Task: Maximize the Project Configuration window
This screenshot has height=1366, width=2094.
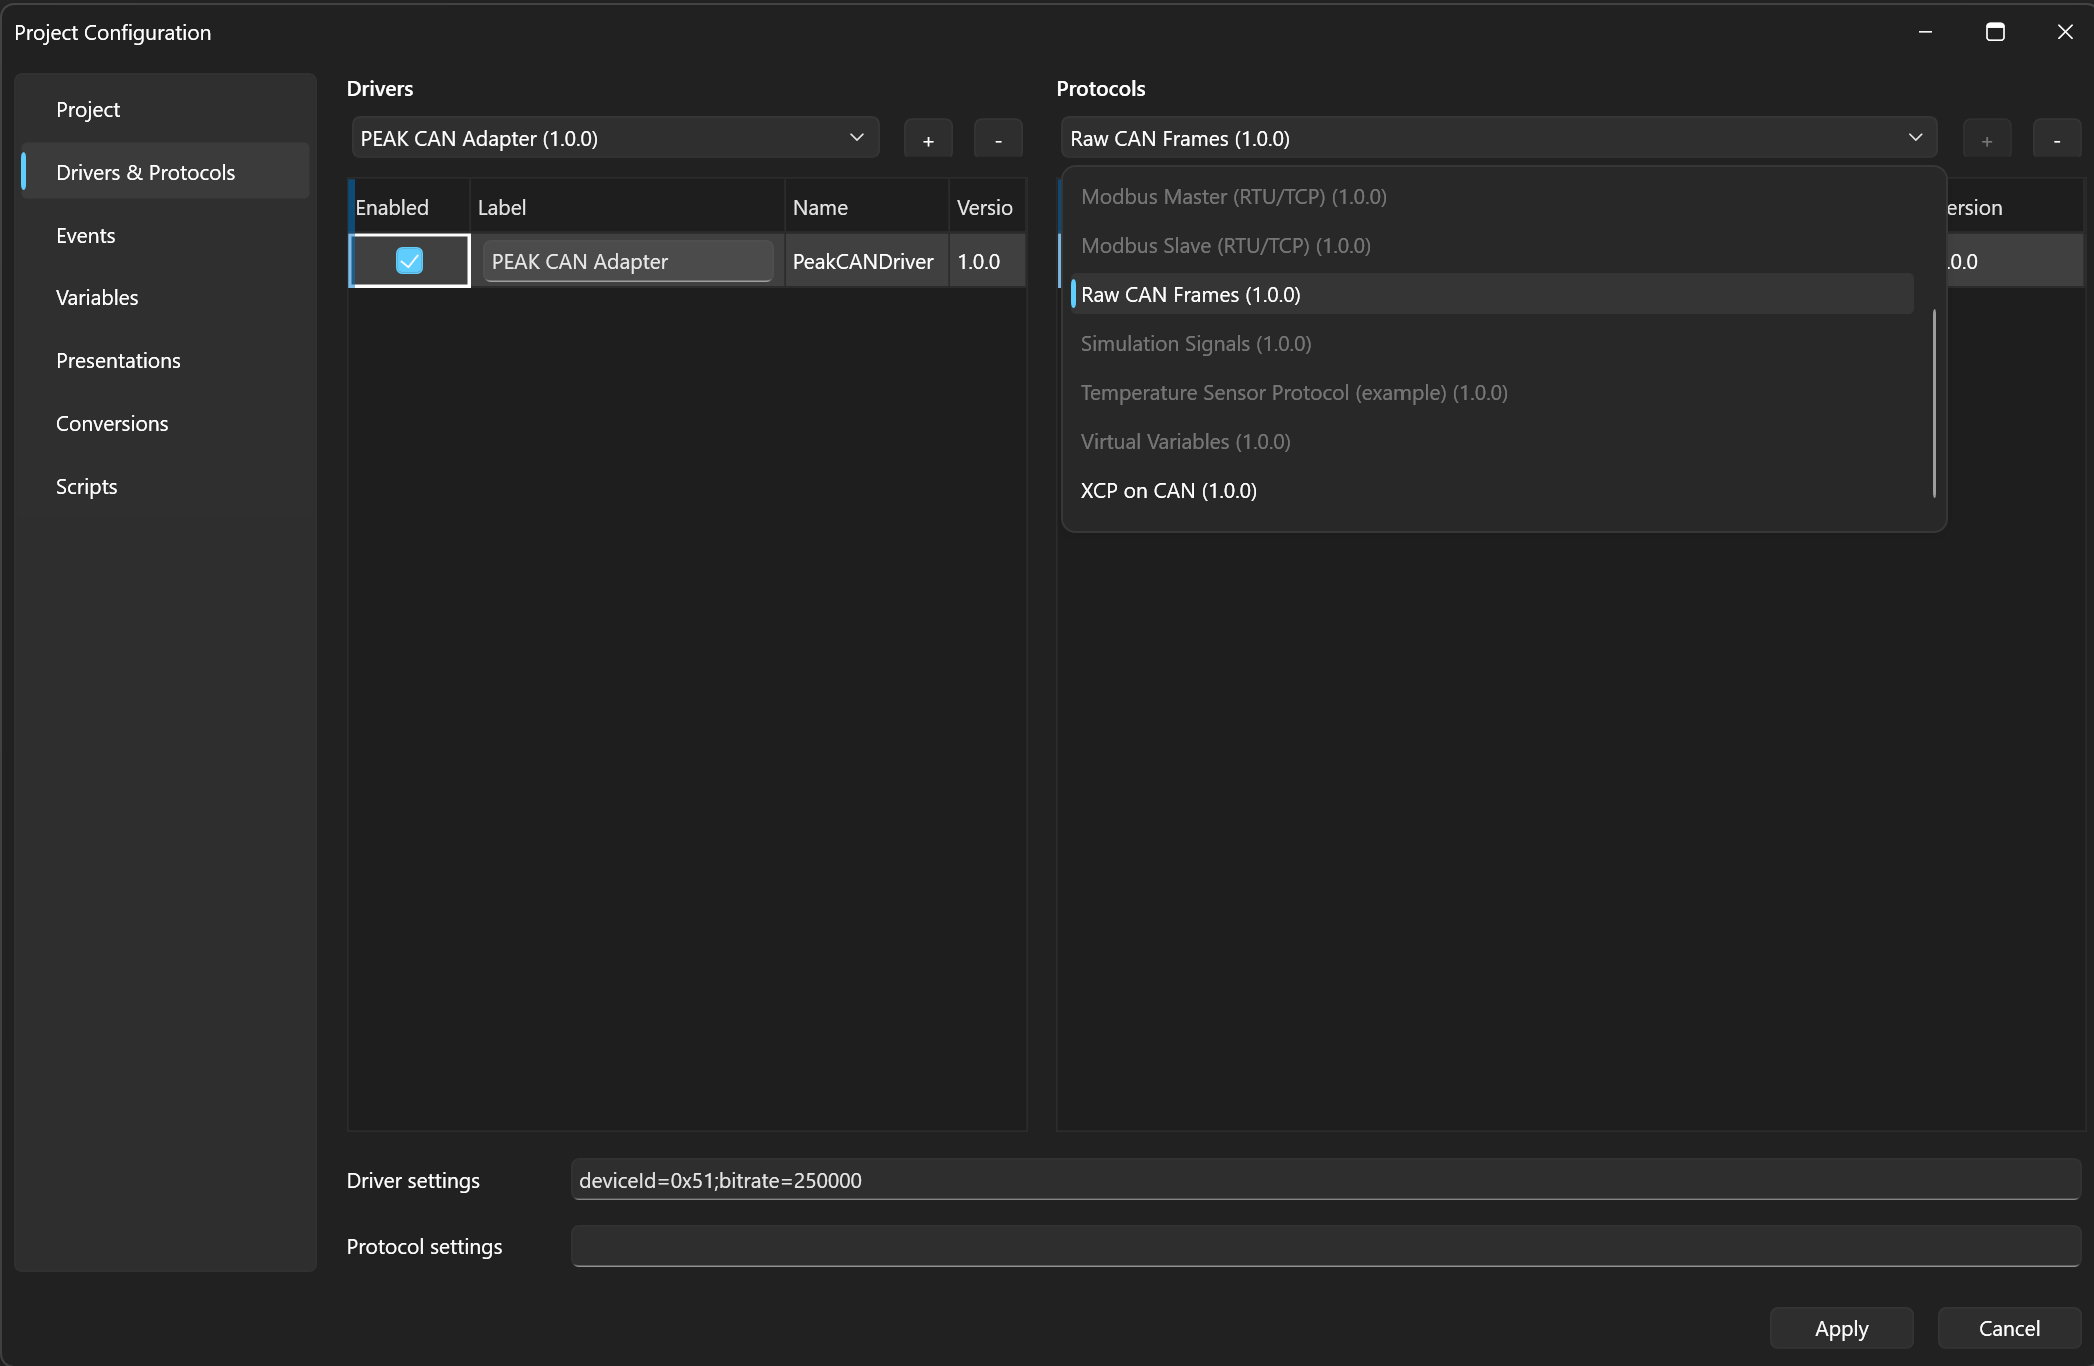Action: point(1995,32)
